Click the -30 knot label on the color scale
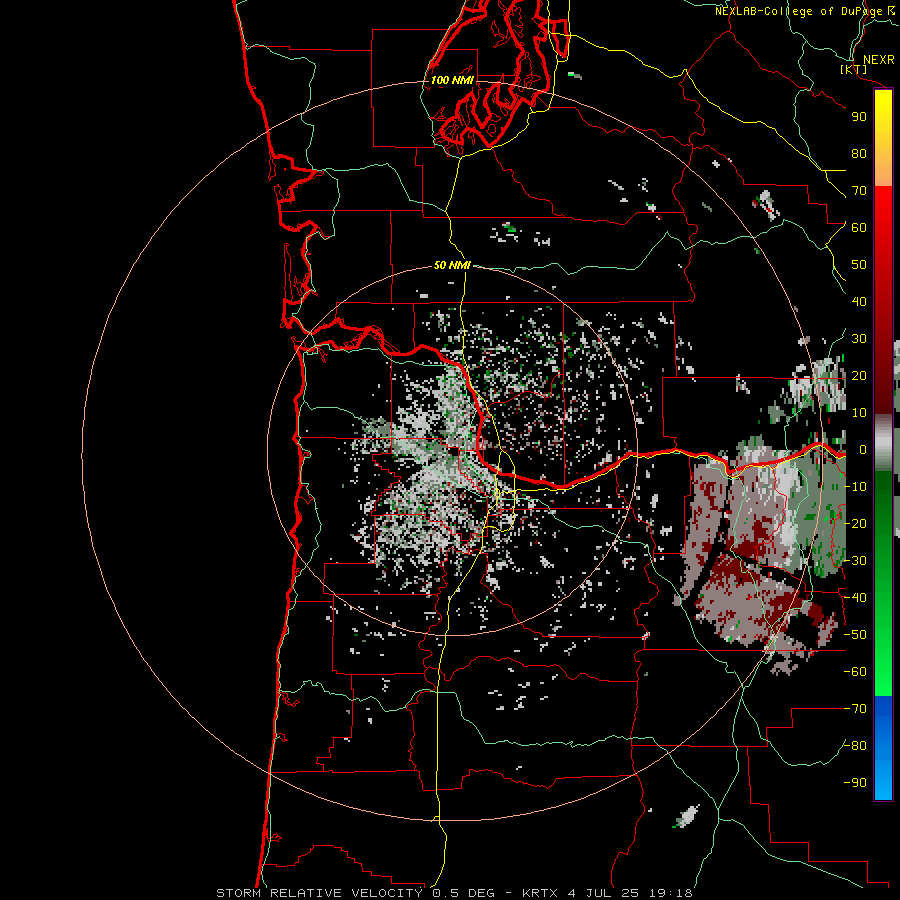Image resolution: width=900 pixels, height=900 pixels. [855, 561]
